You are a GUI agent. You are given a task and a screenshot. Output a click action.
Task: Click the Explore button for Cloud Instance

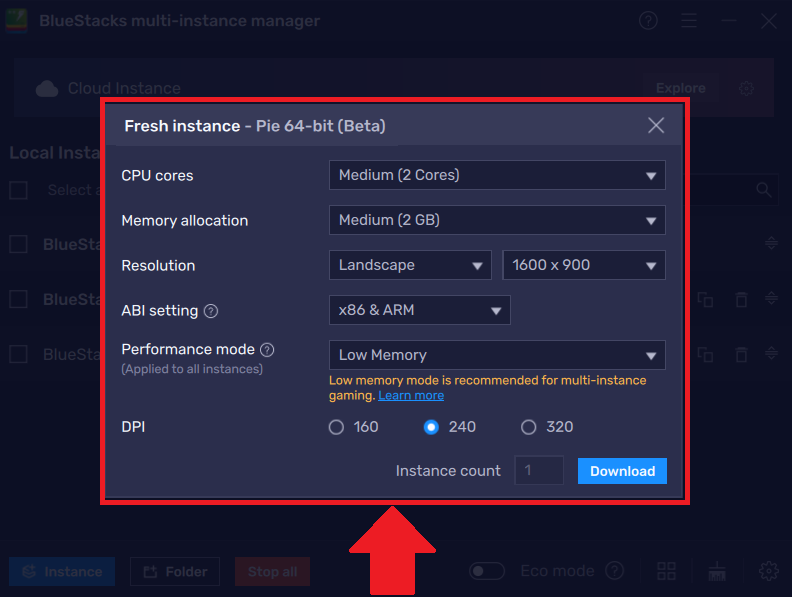click(x=681, y=88)
